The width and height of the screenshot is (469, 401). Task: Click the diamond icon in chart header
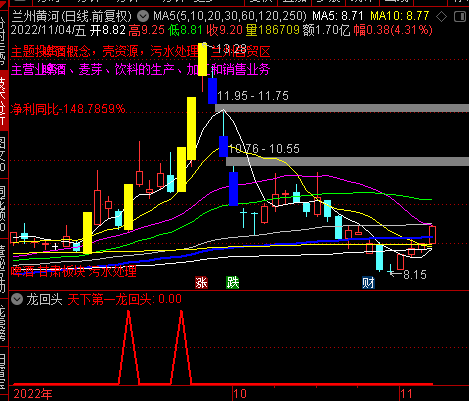click(441, 16)
